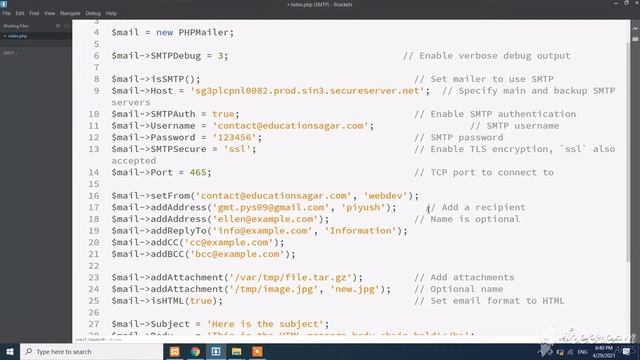Click the '$mail->isHTML(true);' line

(167, 300)
